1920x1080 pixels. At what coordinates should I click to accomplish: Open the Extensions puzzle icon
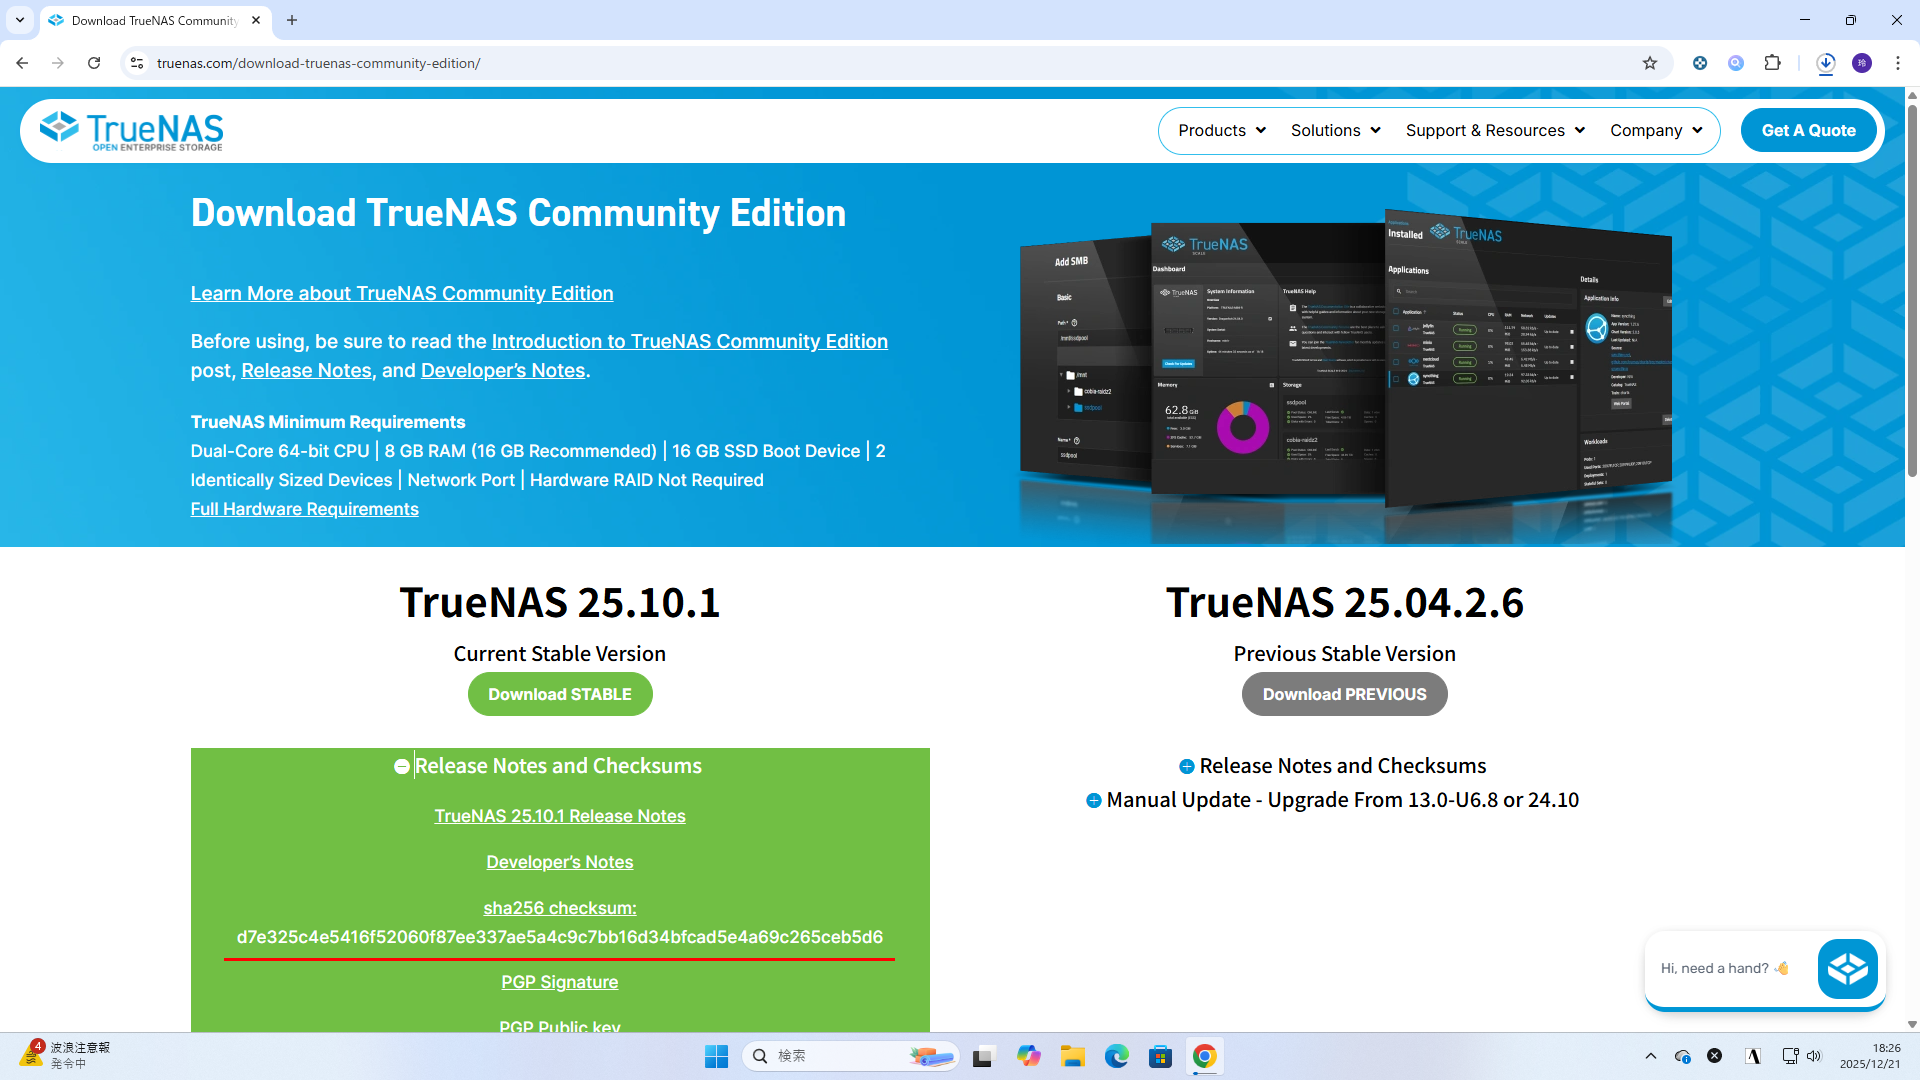(1772, 63)
